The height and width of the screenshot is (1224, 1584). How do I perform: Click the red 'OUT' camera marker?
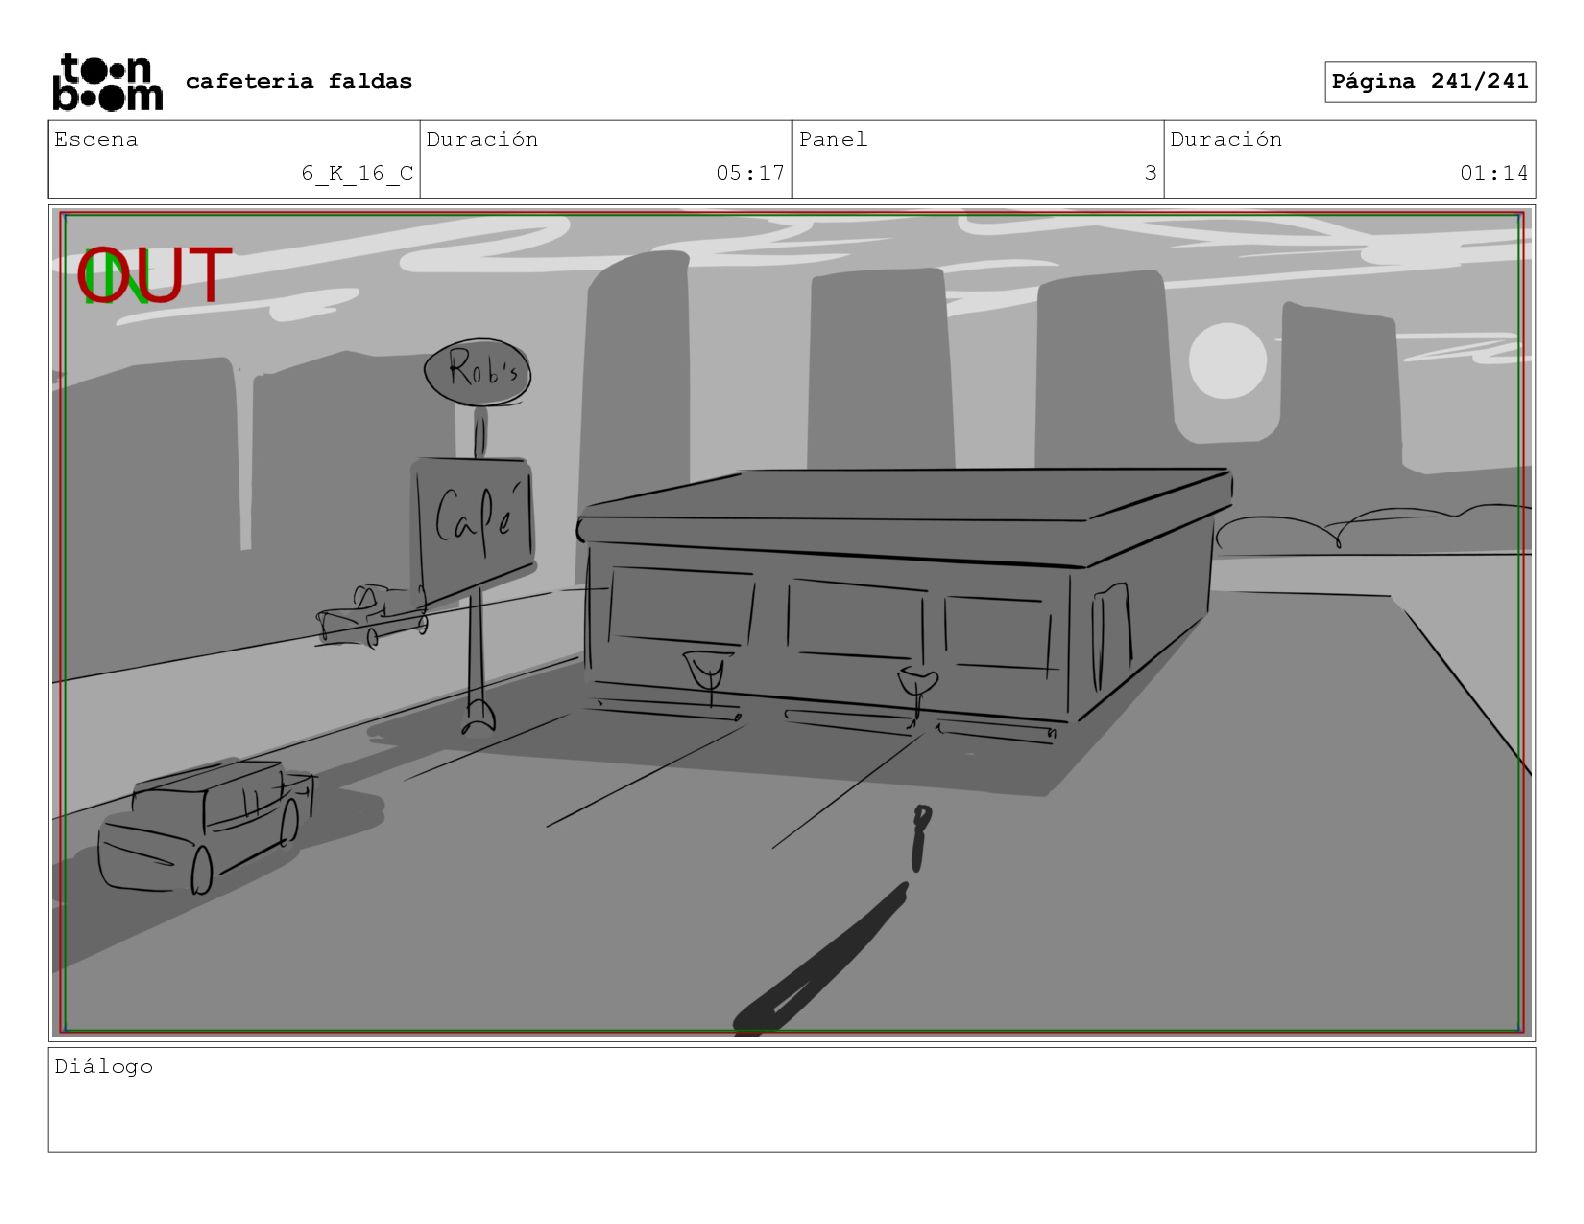(155, 275)
